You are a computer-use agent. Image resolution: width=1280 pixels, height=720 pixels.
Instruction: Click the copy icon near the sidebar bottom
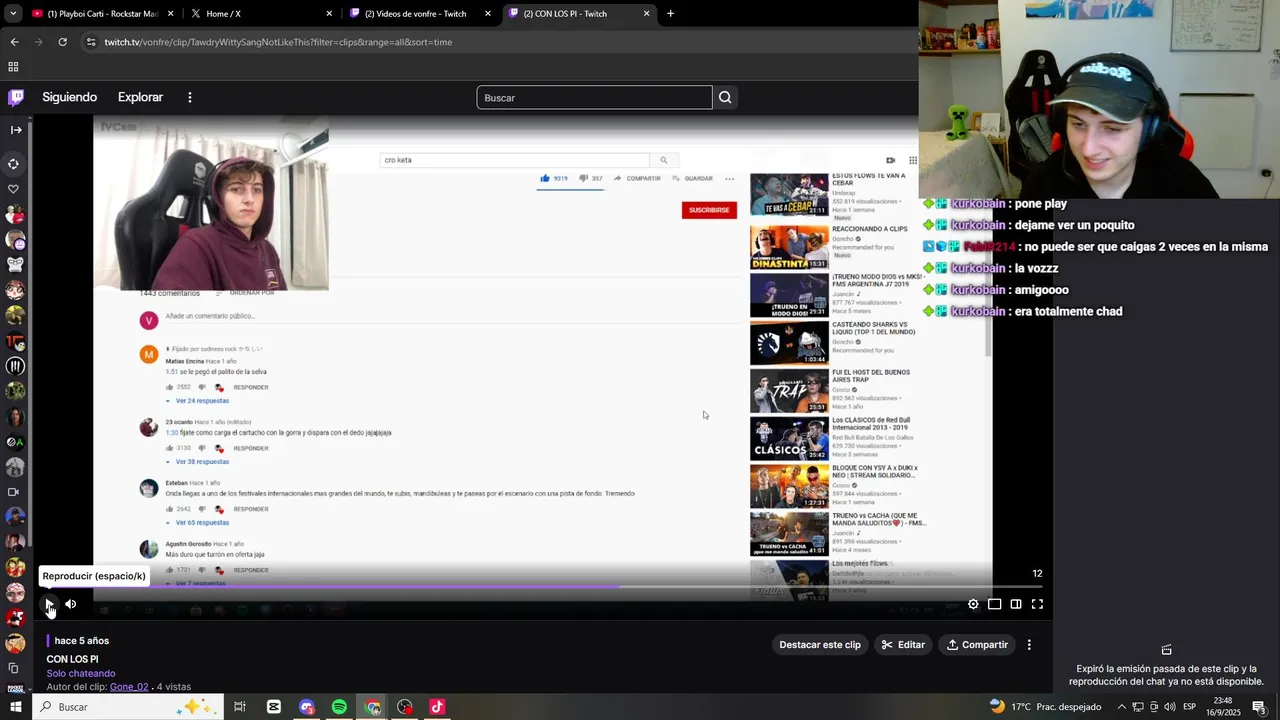pyautogui.click(x=13, y=668)
